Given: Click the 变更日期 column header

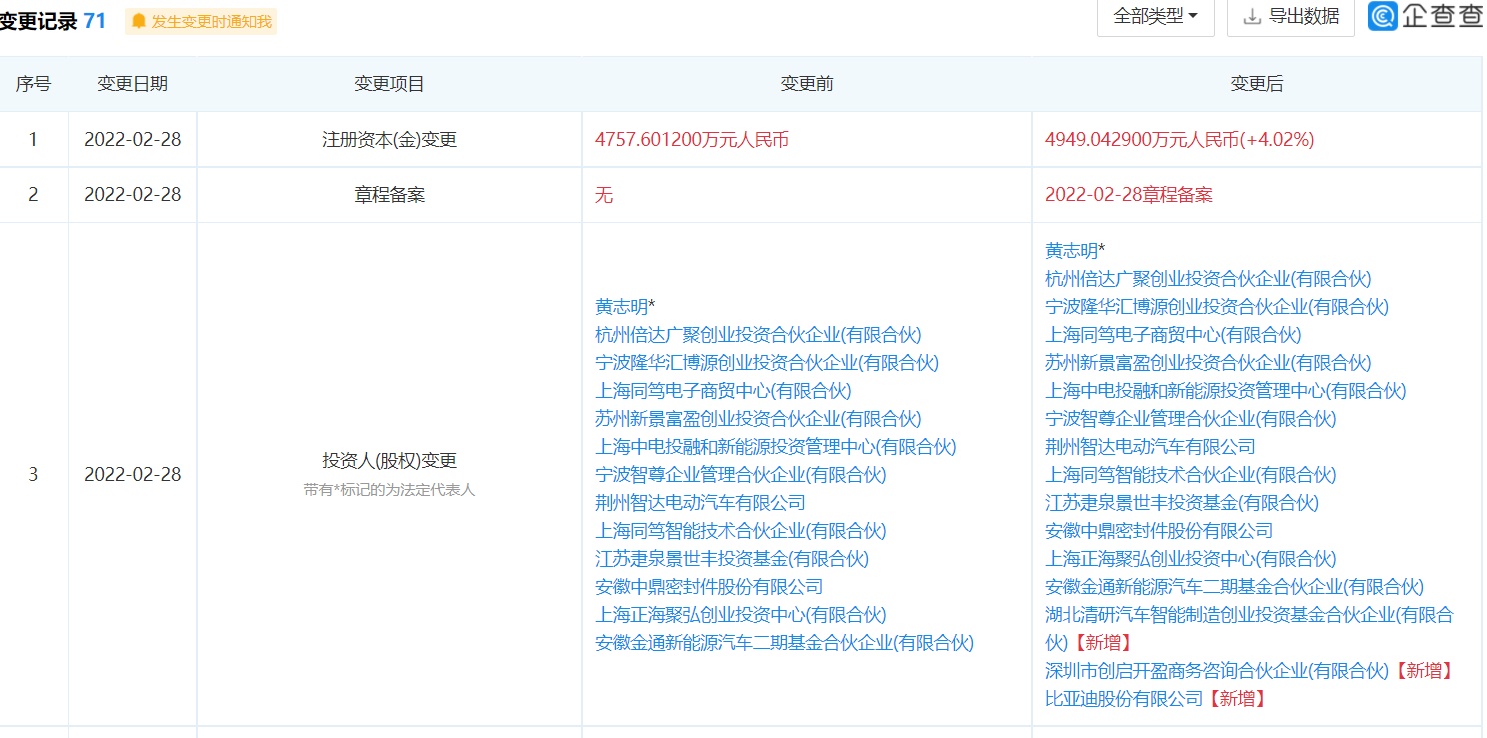Looking at the screenshot, I should click(x=132, y=84).
